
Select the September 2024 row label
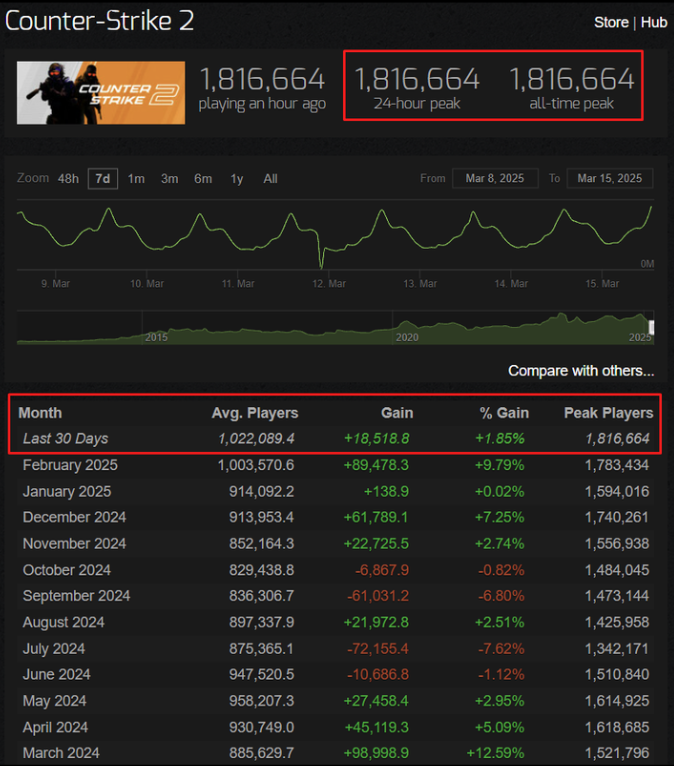(x=76, y=596)
